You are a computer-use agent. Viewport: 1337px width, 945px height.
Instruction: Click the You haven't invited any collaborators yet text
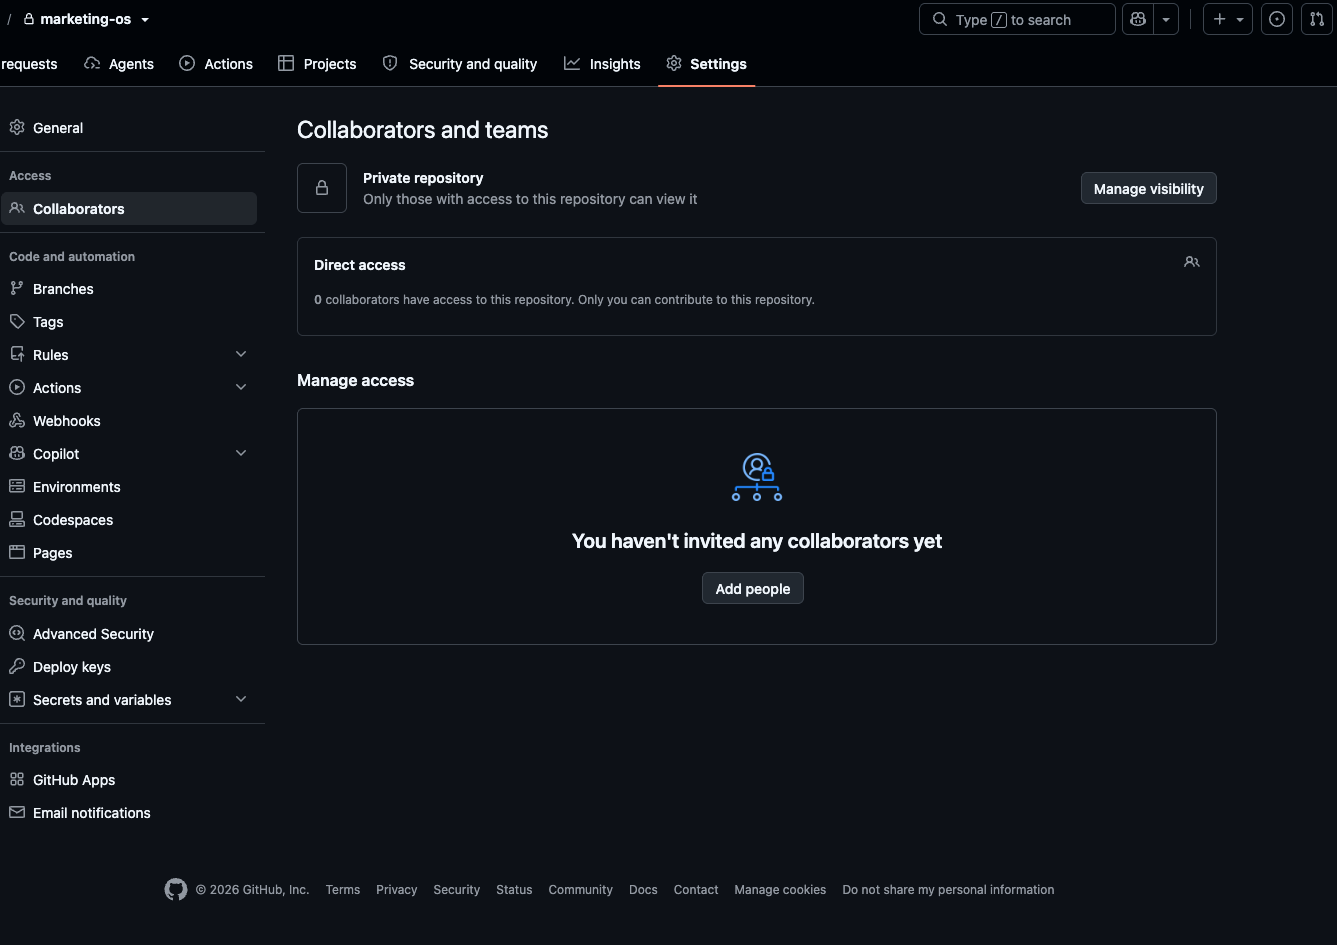pyautogui.click(x=757, y=541)
